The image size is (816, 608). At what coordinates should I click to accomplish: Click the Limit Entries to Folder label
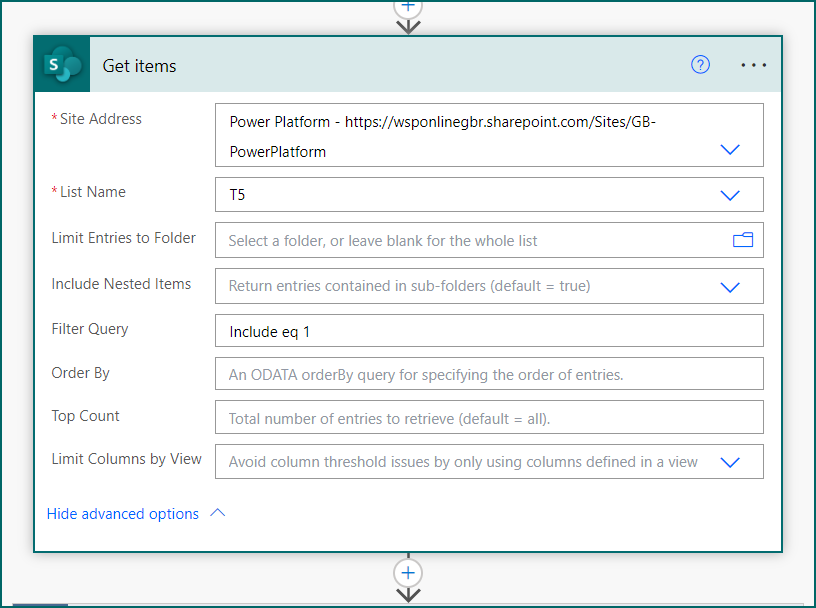click(x=123, y=238)
